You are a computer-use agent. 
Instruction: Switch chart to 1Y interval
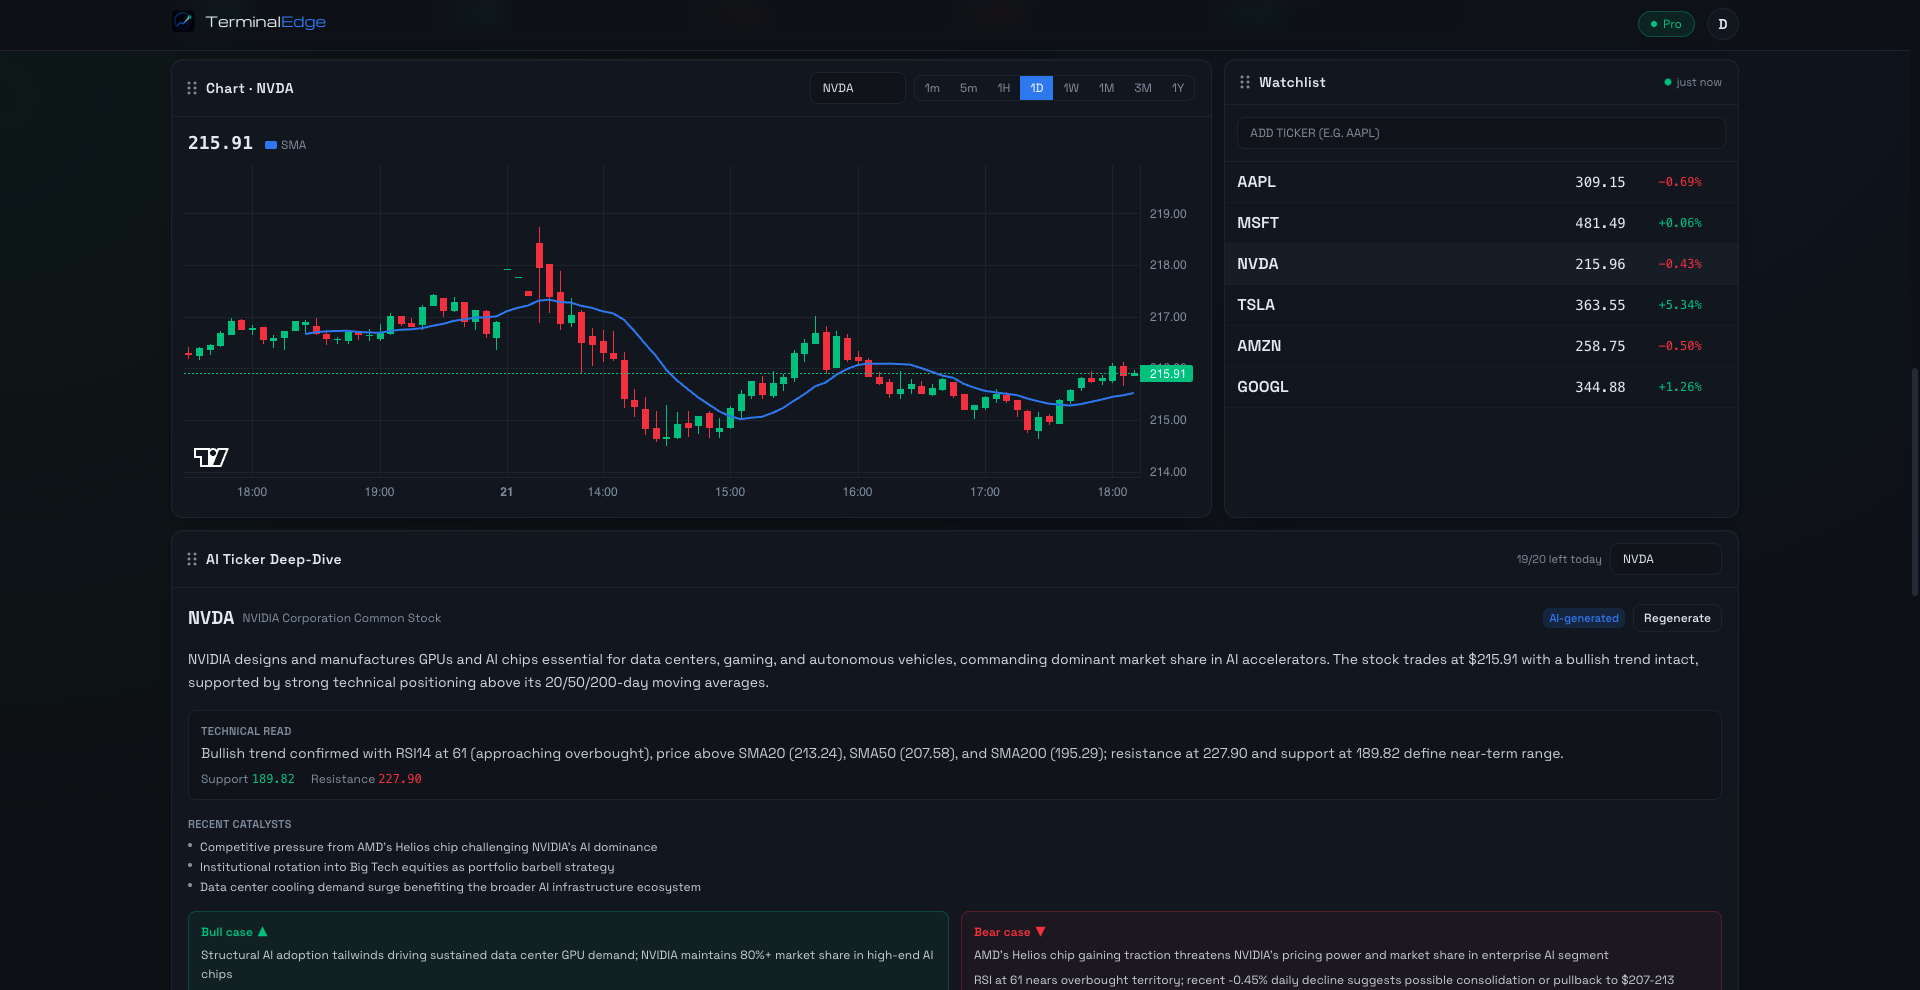point(1178,88)
